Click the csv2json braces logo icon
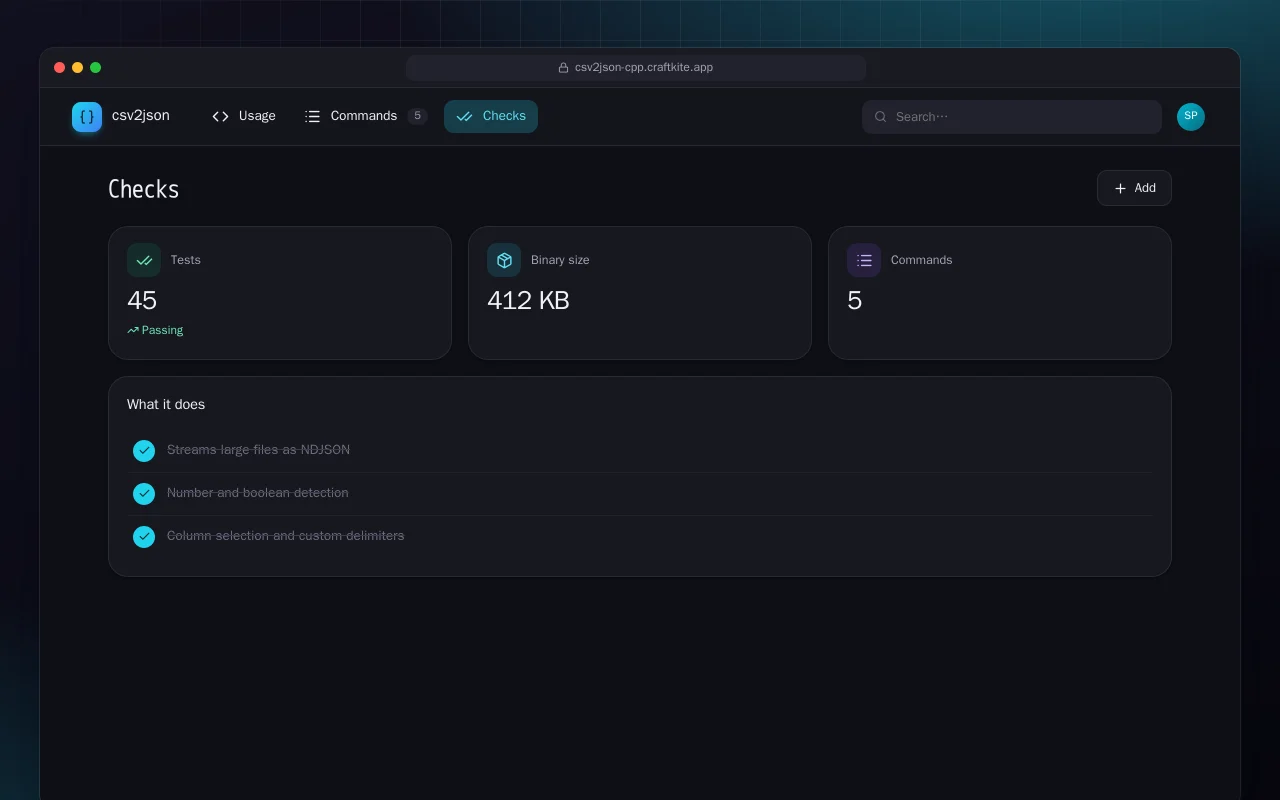The height and width of the screenshot is (800, 1280). point(87,117)
